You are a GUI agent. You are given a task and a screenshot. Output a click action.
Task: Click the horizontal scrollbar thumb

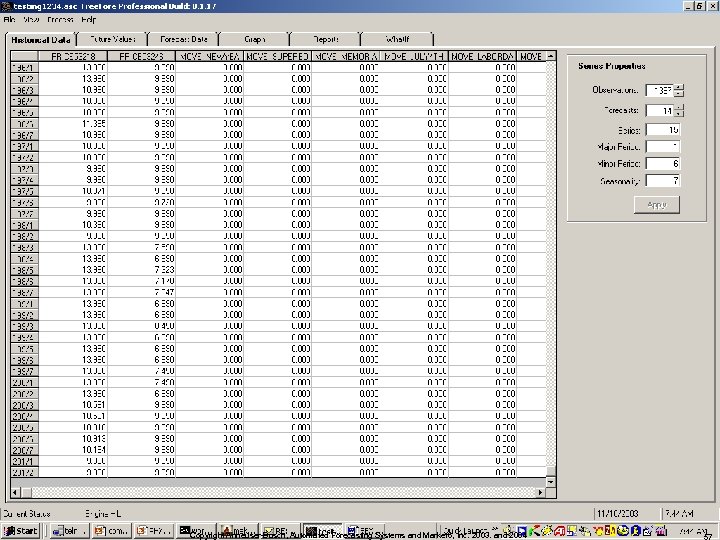(26, 493)
